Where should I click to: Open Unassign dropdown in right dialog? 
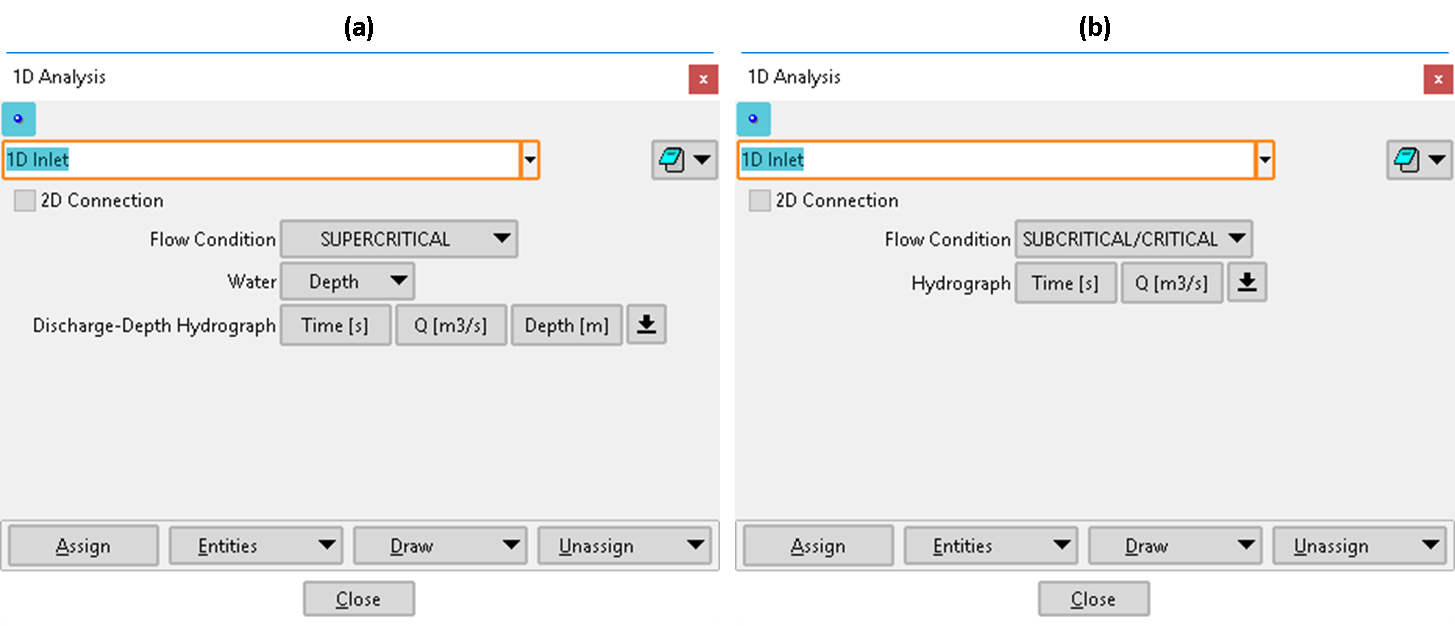[1359, 546]
